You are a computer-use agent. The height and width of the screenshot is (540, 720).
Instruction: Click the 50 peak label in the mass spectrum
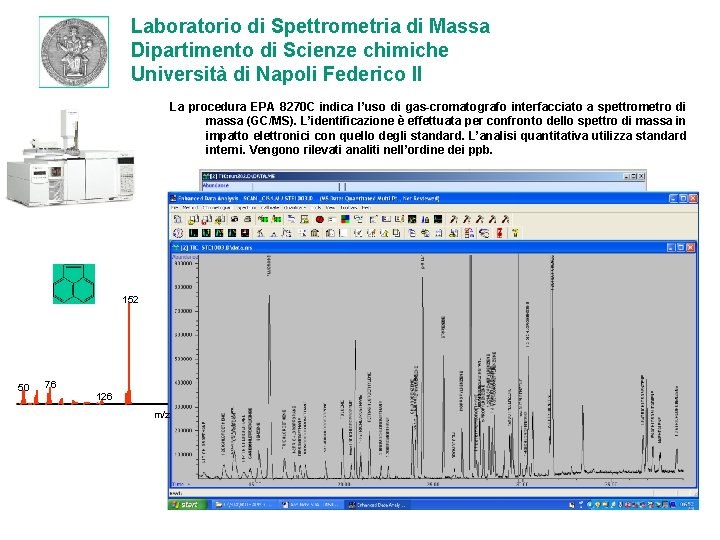(23, 387)
